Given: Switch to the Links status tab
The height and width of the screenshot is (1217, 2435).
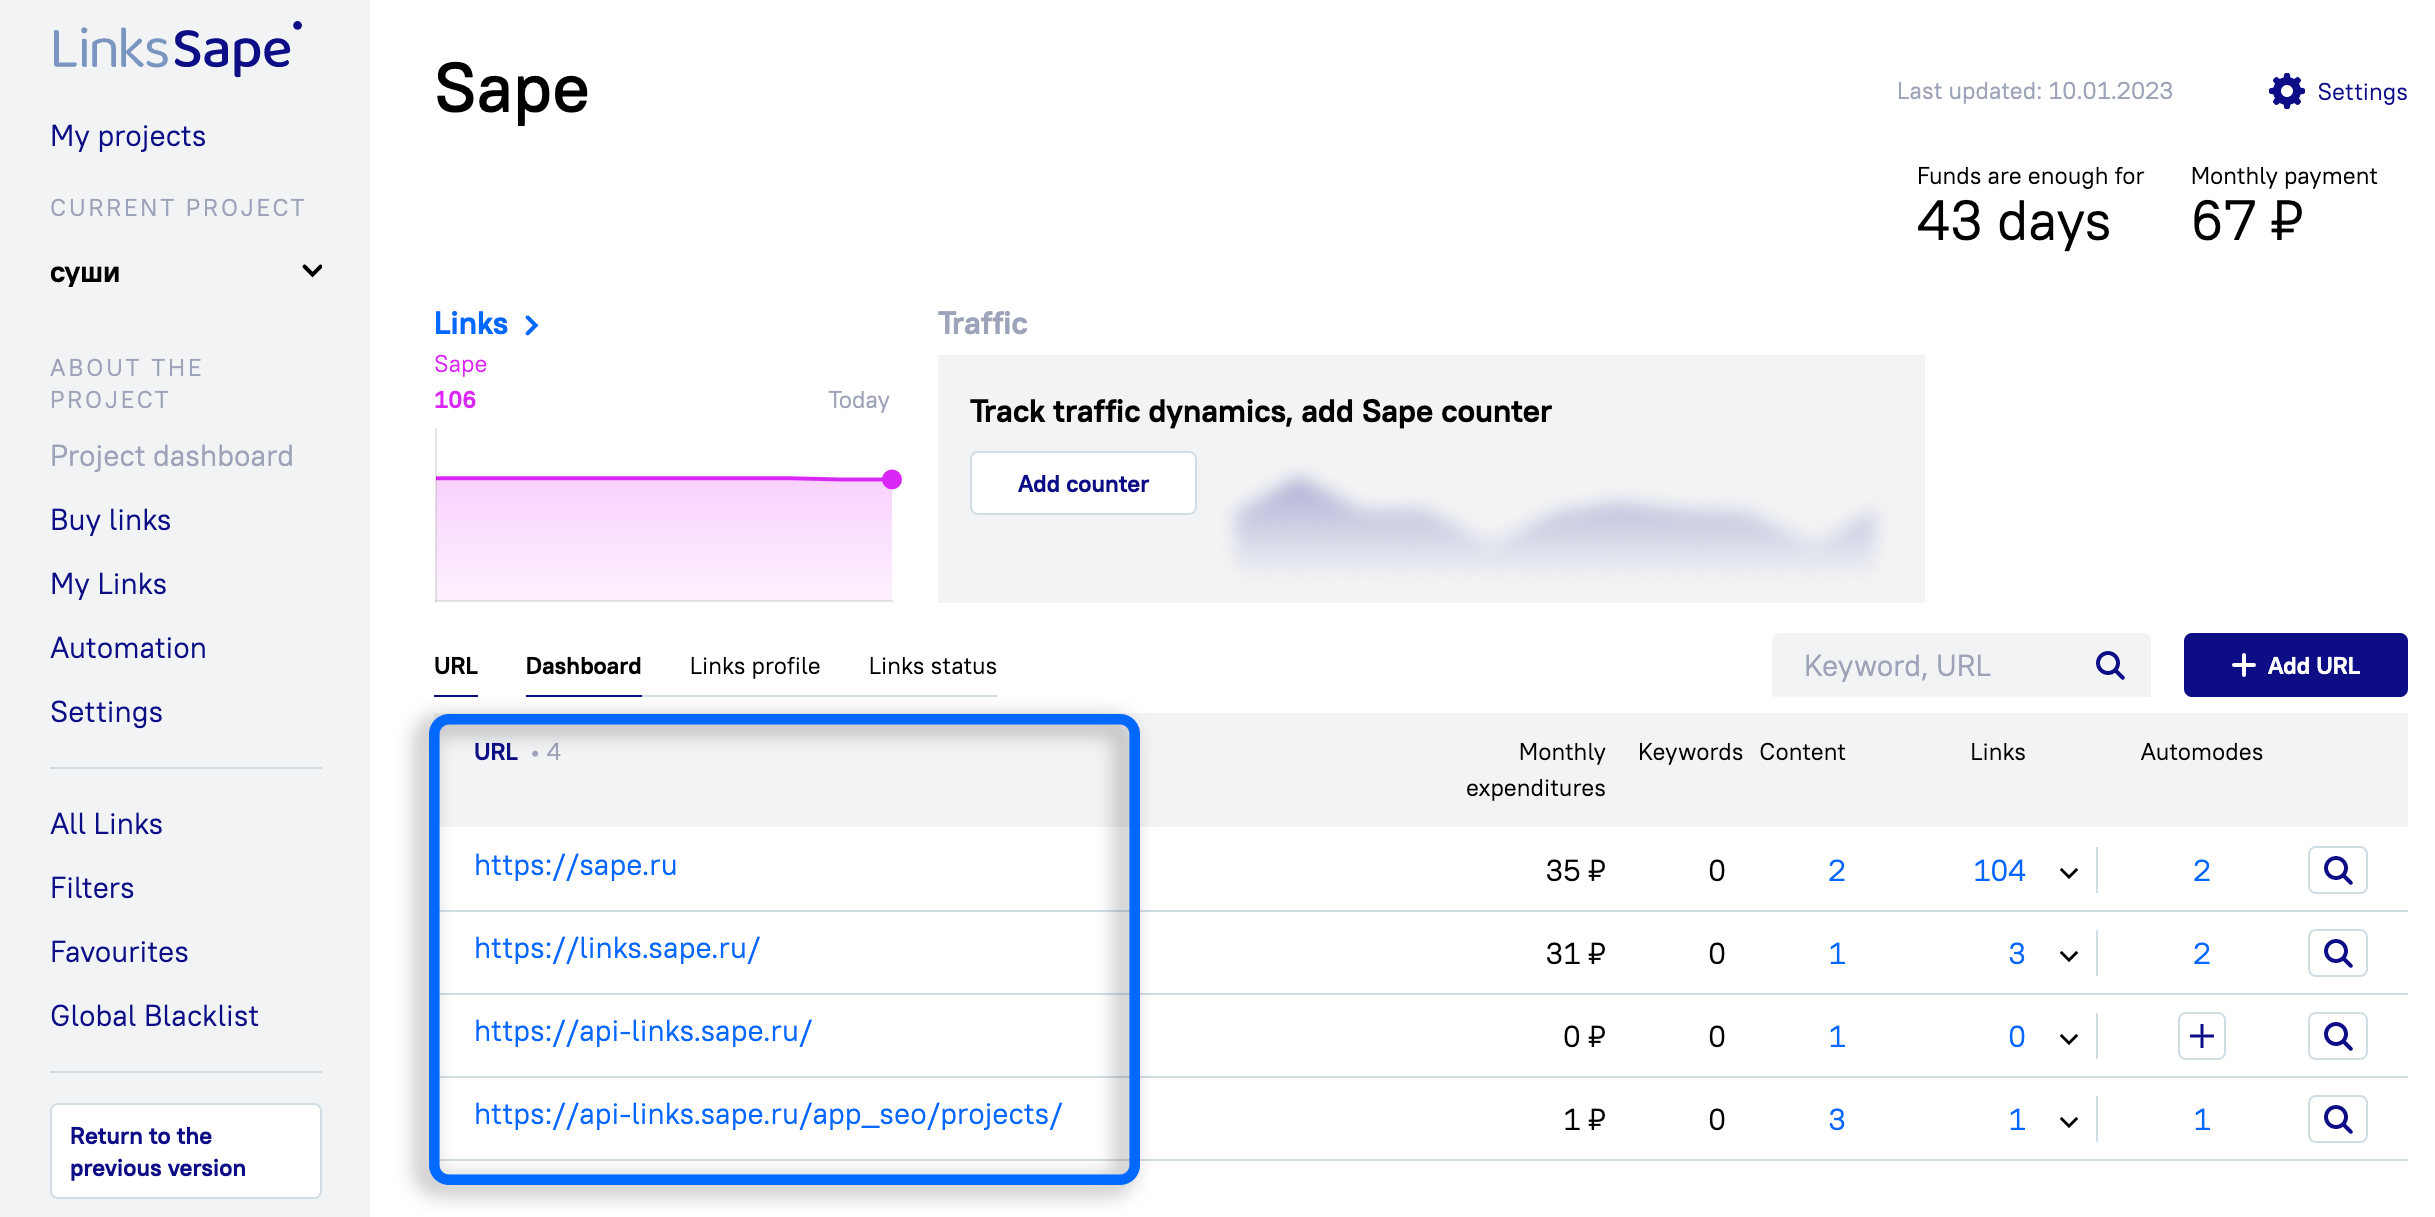Looking at the screenshot, I should 932,666.
